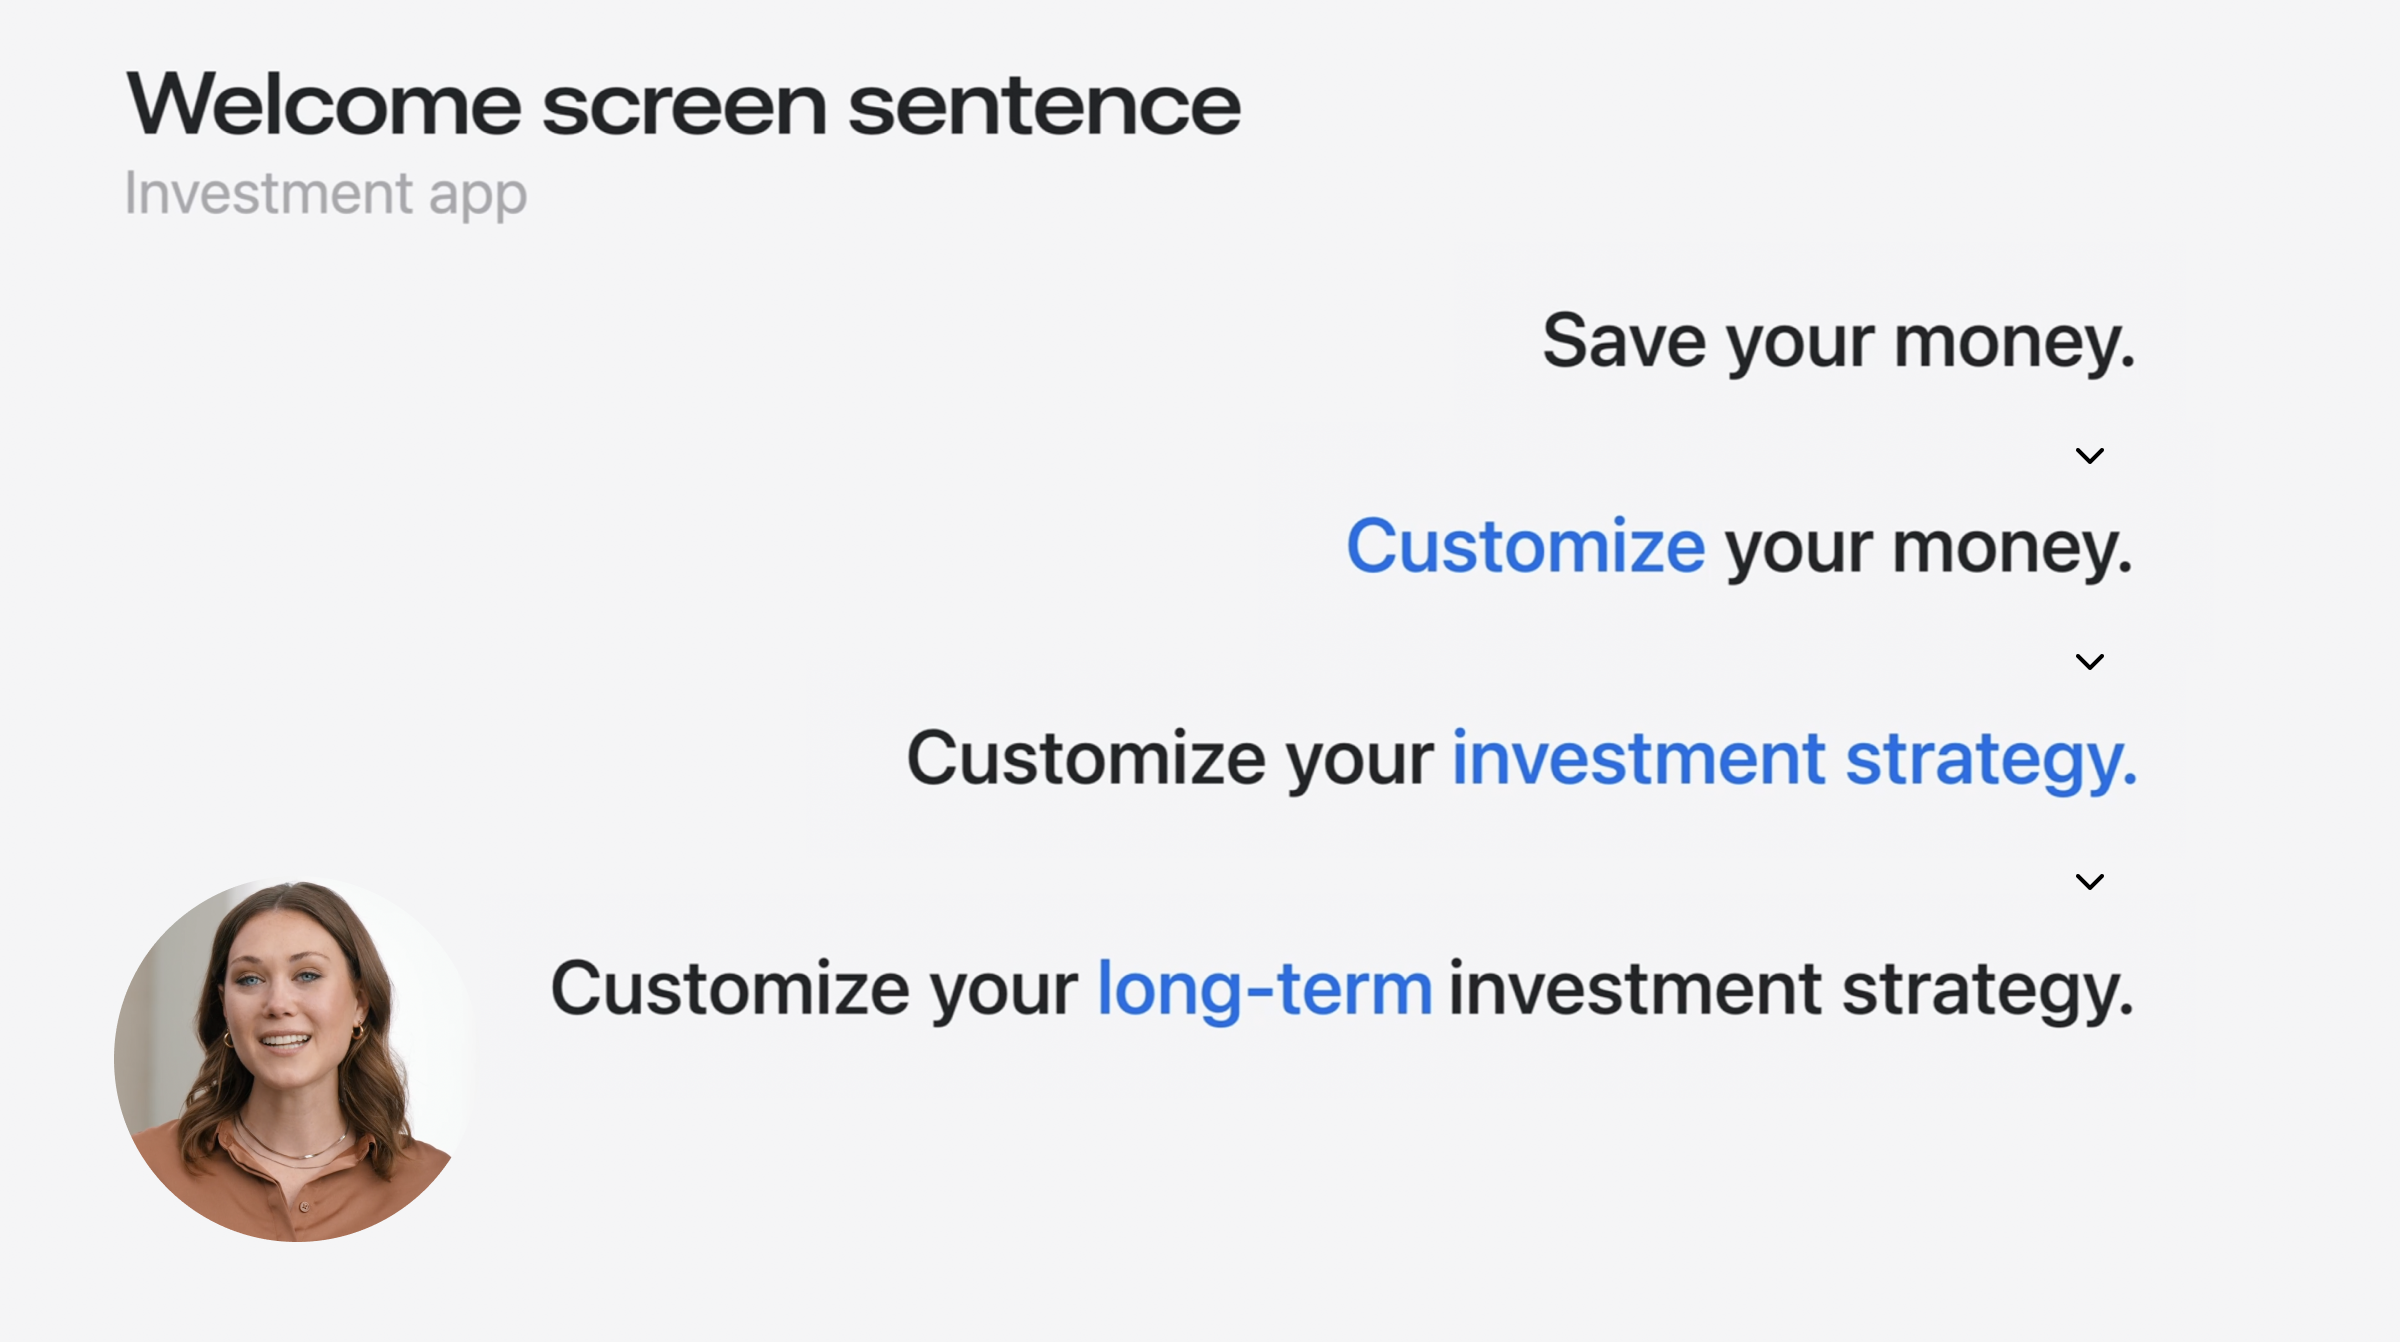This screenshot has height=1342, width=2400.
Task: Click "money." in the first sentence
Action: pyautogui.click(x=2014, y=344)
